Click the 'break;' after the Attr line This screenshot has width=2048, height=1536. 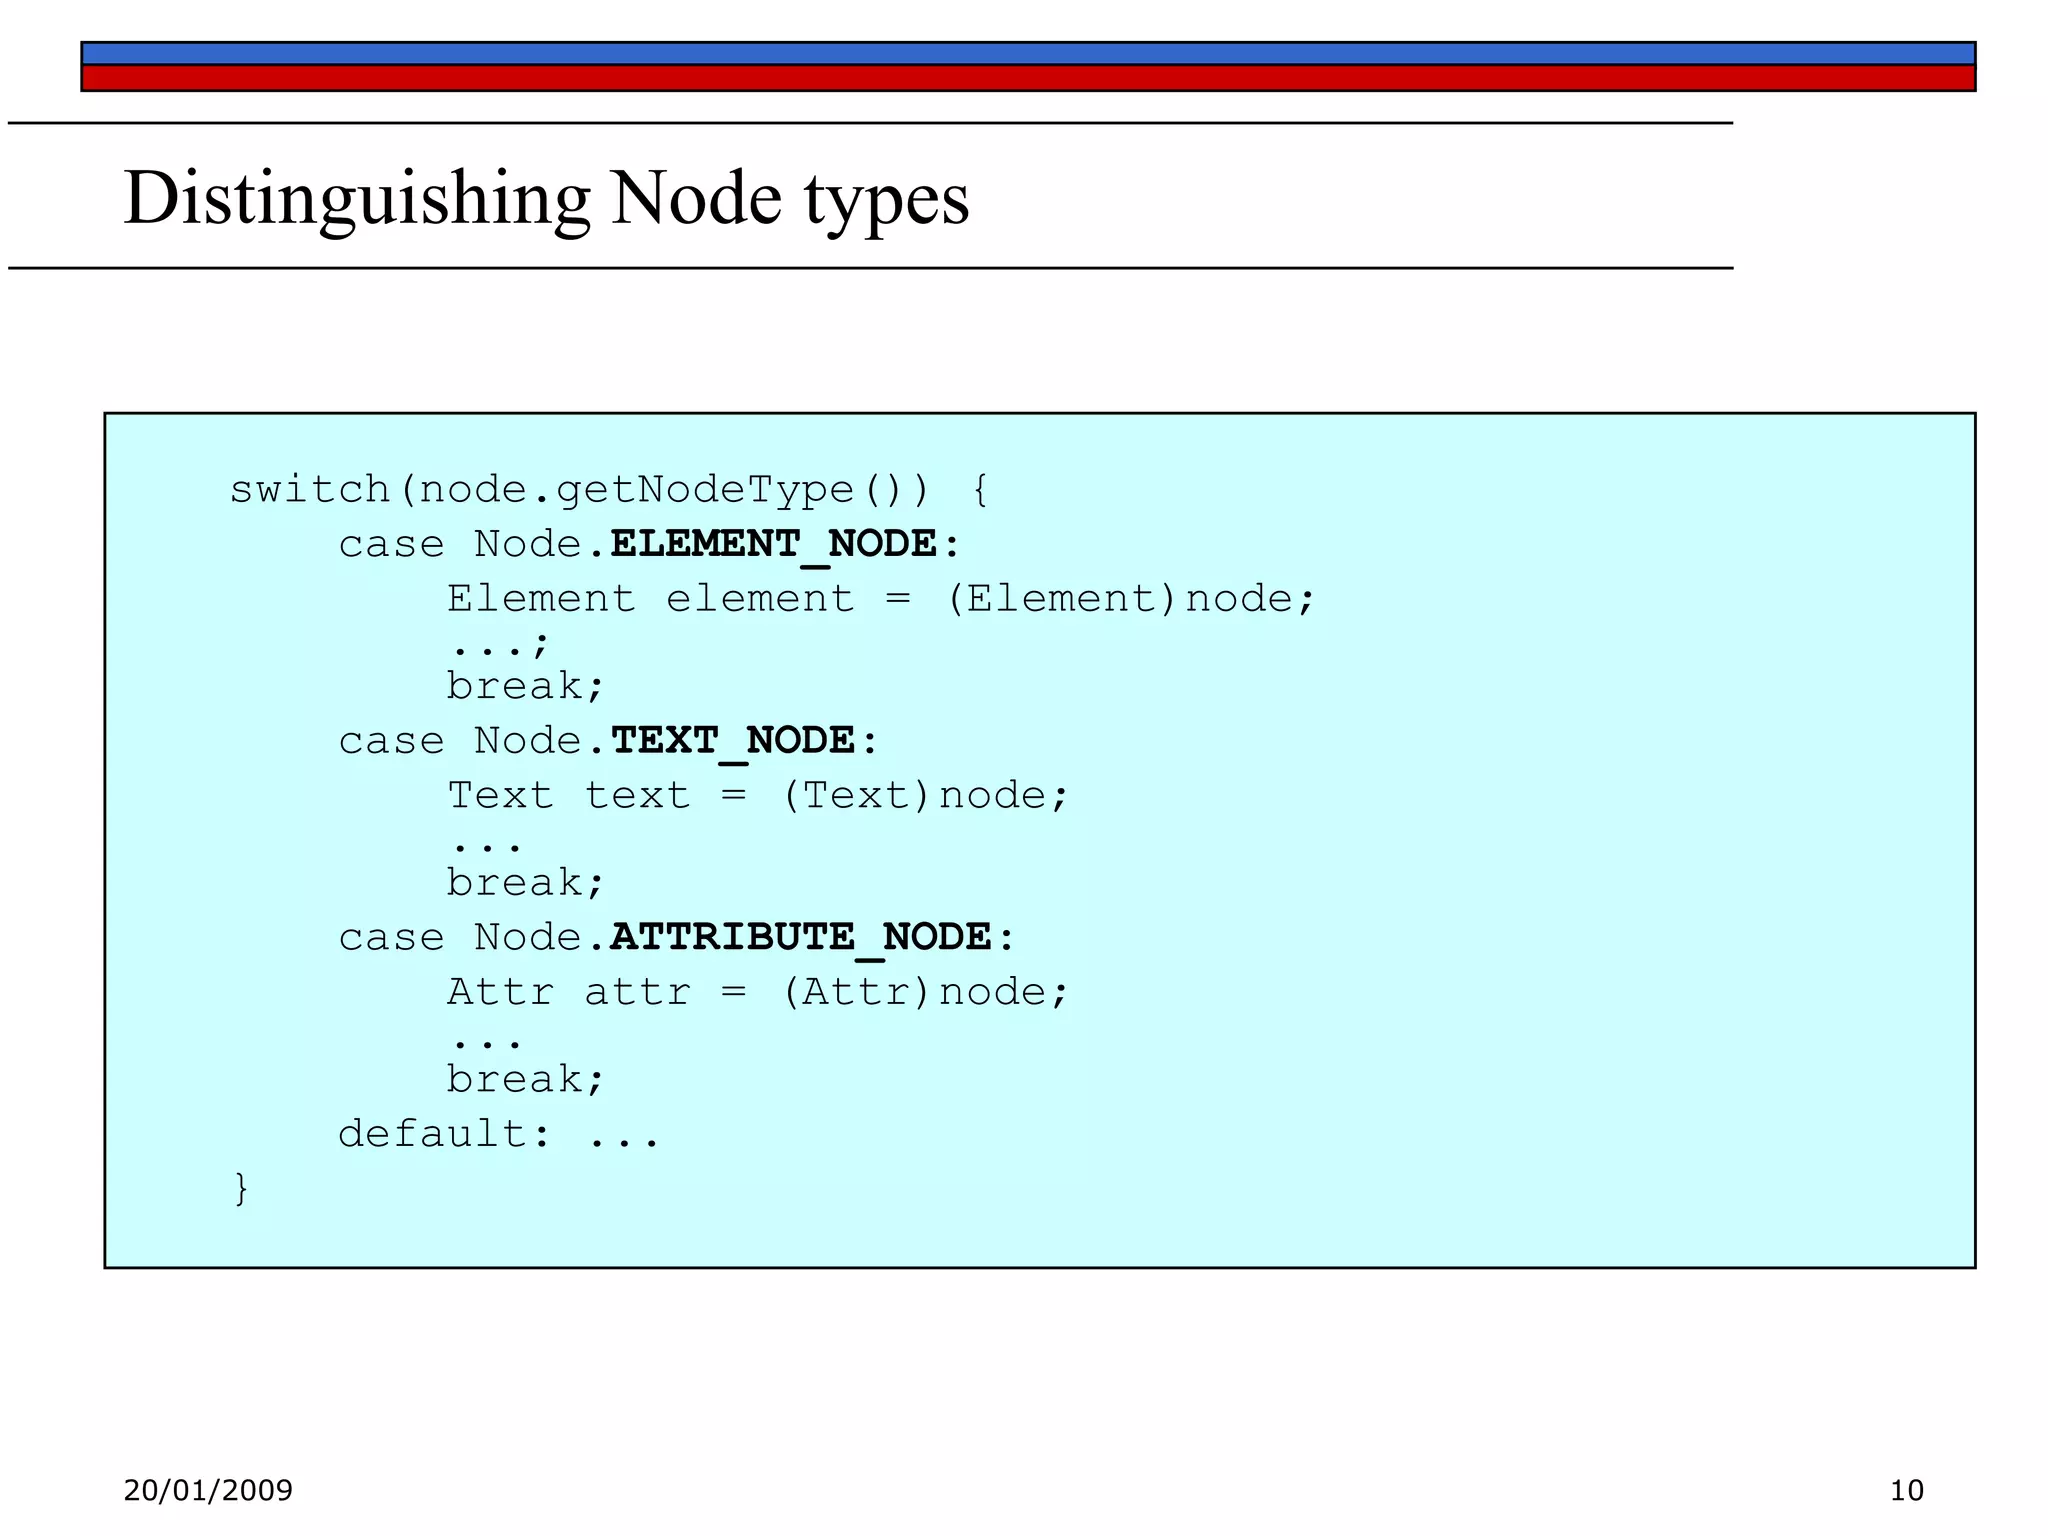tap(526, 1080)
